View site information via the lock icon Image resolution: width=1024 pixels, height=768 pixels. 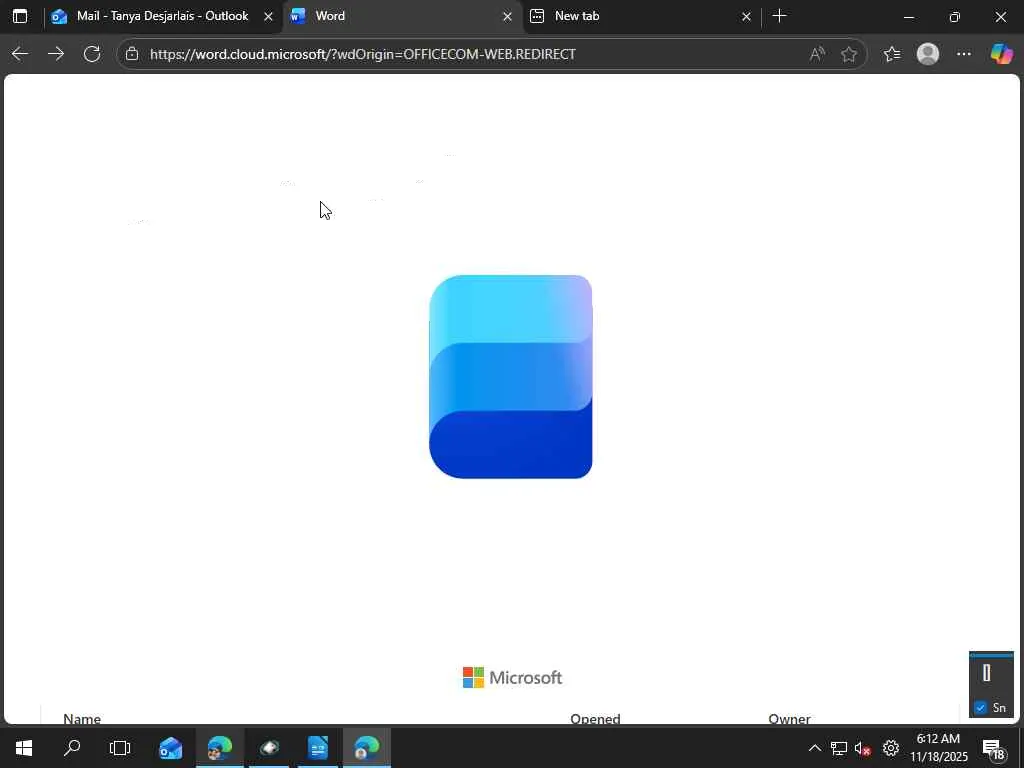pyautogui.click(x=132, y=54)
